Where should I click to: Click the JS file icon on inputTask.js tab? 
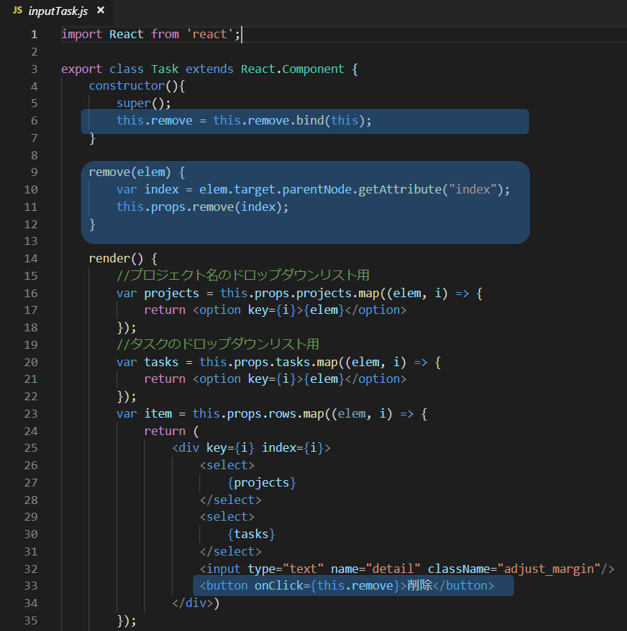[x=17, y=10]
